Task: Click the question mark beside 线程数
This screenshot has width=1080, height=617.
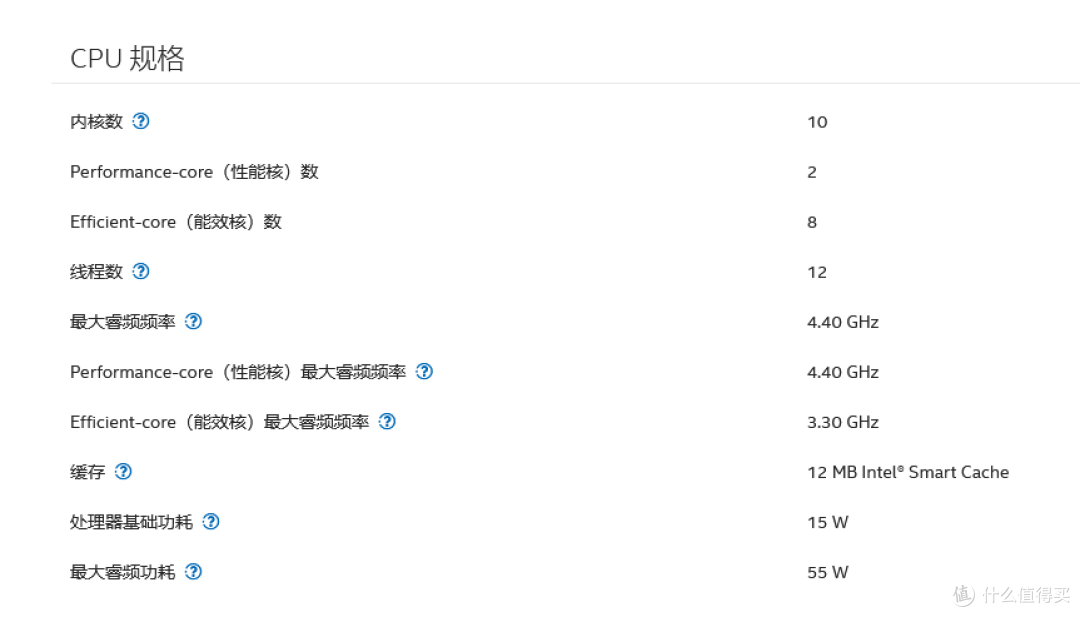Action: tap(141, 271)
